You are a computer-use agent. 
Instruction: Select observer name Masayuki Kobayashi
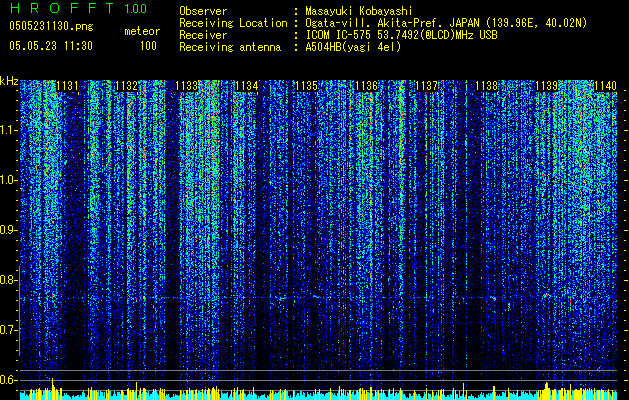click(359, 11)
